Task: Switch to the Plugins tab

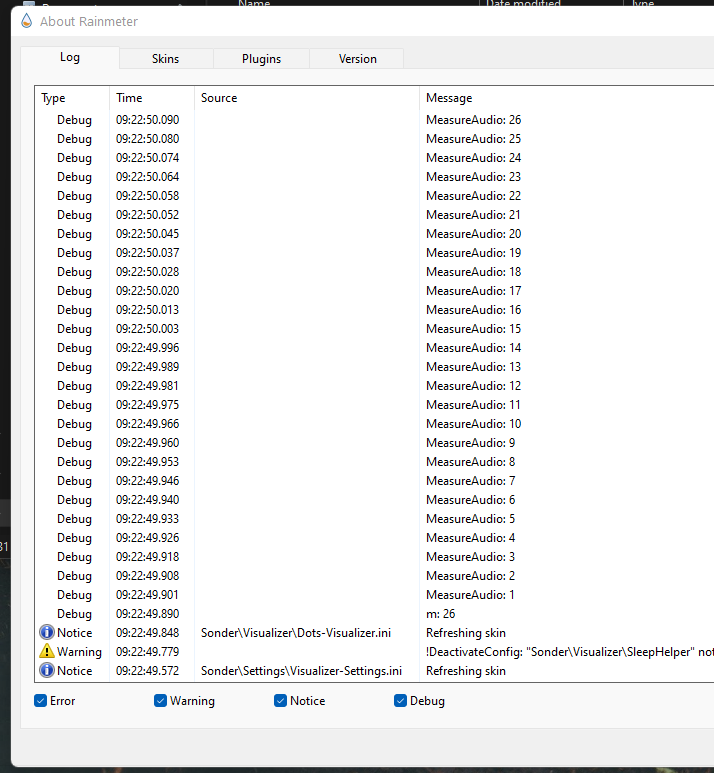Action: coord(261,59)
